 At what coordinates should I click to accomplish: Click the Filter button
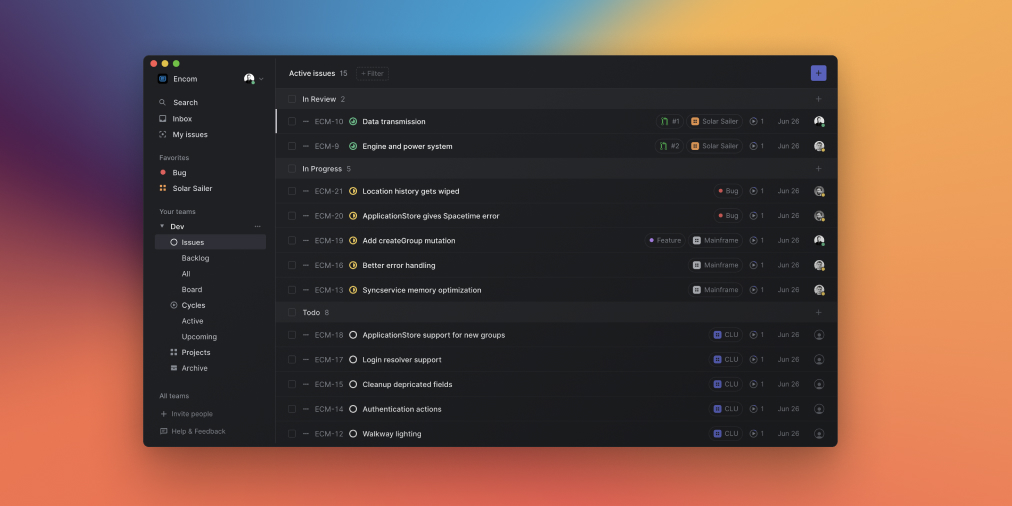tap(372, 73)
